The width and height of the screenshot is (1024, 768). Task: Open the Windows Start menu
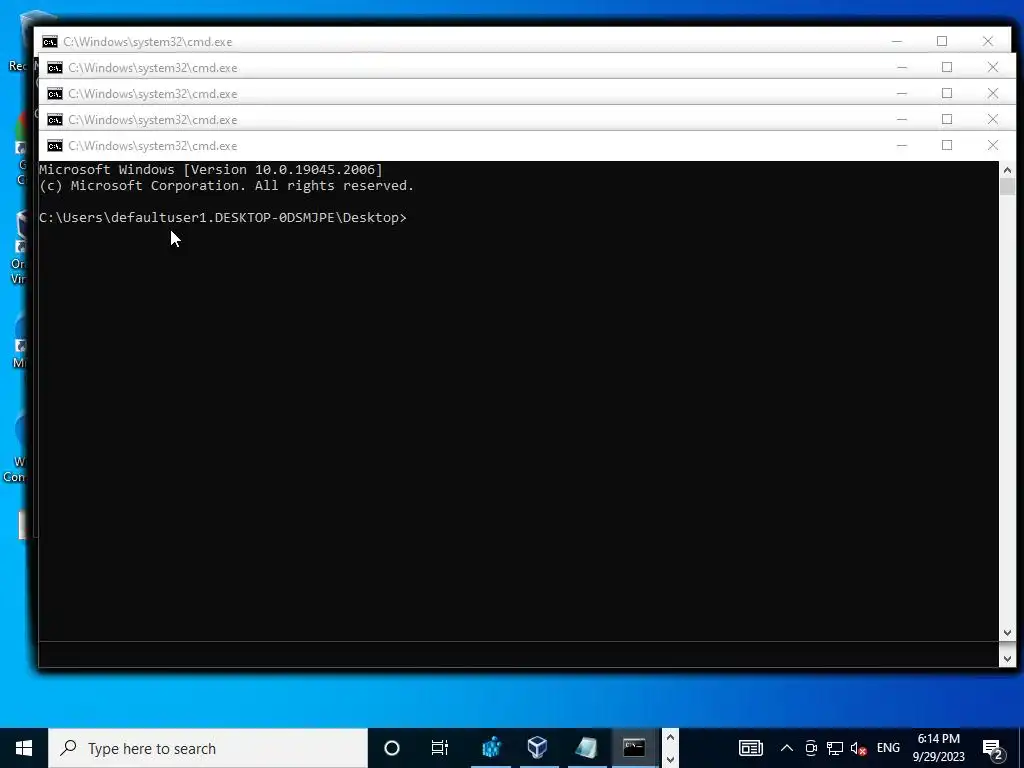pyautogui.click(x=24, y=748)
